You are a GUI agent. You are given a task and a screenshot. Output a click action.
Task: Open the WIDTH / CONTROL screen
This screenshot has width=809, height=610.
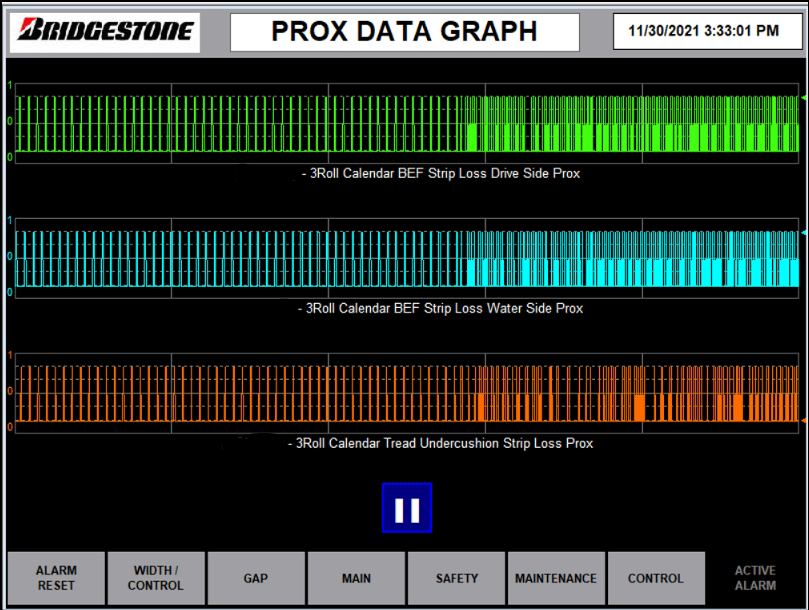coord(156,578)
